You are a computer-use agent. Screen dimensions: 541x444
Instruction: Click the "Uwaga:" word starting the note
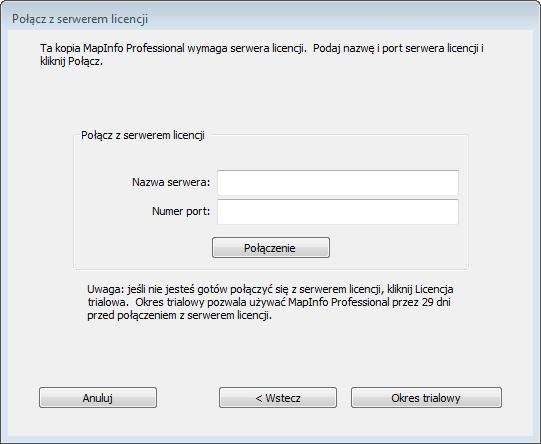105,289
